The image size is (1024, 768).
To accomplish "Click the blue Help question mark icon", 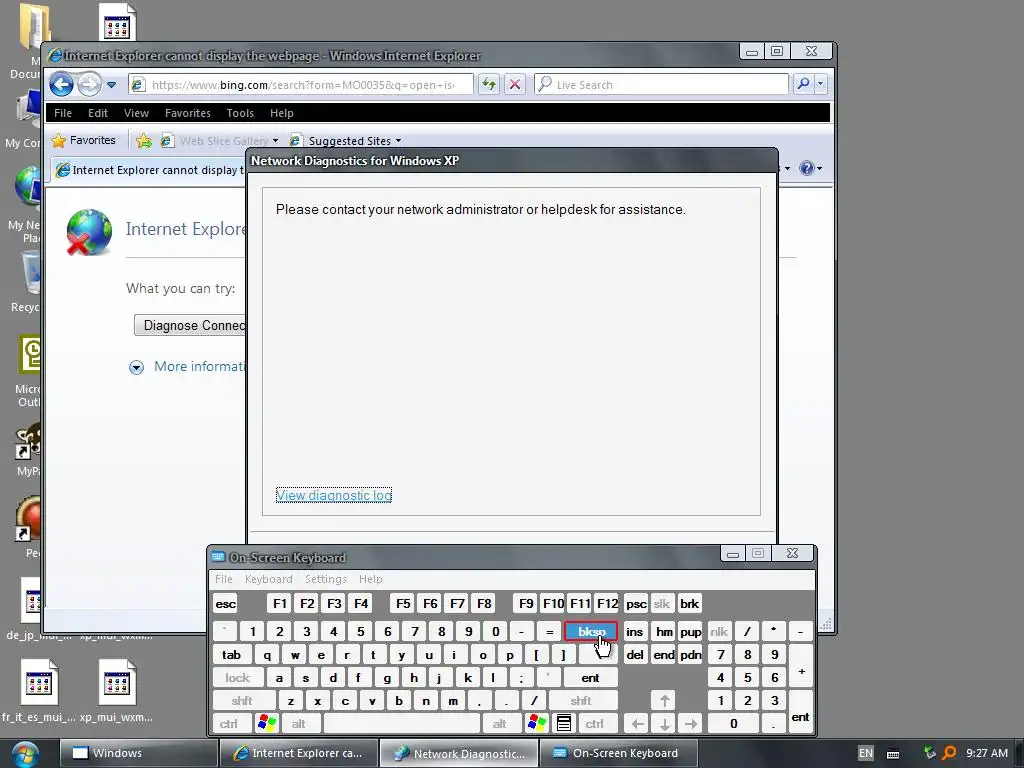I will click(x=807, y=168).
